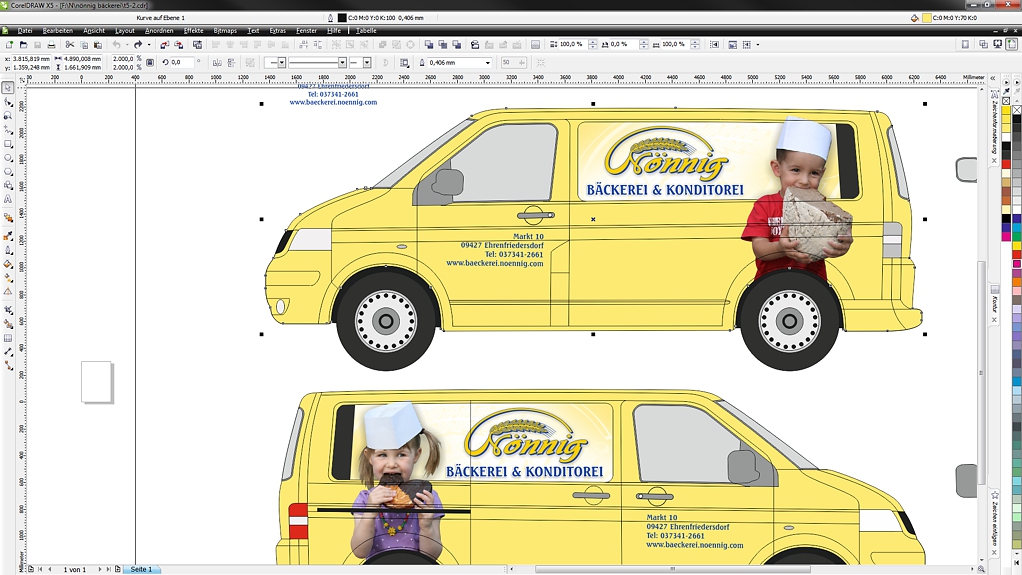Screen dimensions: 1022x575
Task: Toggle the No Fill swatch in the palette
Action: (1016, 110)
